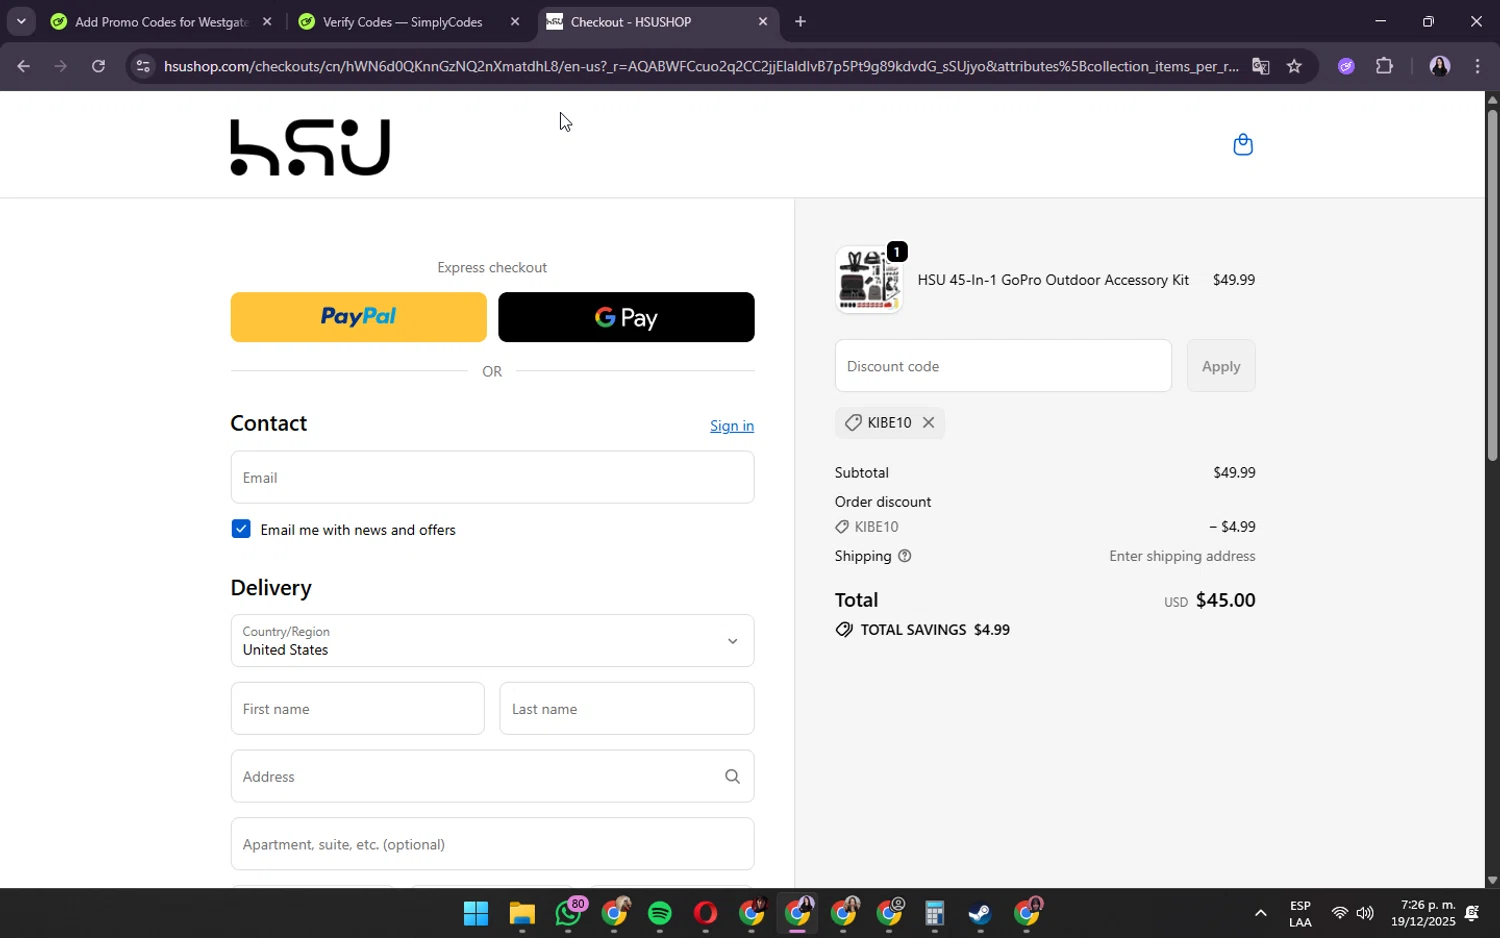The height and width of the screenshot is (938, 1500).
Task: Click the browser address bar URL
Action: [x=700, y=66]
